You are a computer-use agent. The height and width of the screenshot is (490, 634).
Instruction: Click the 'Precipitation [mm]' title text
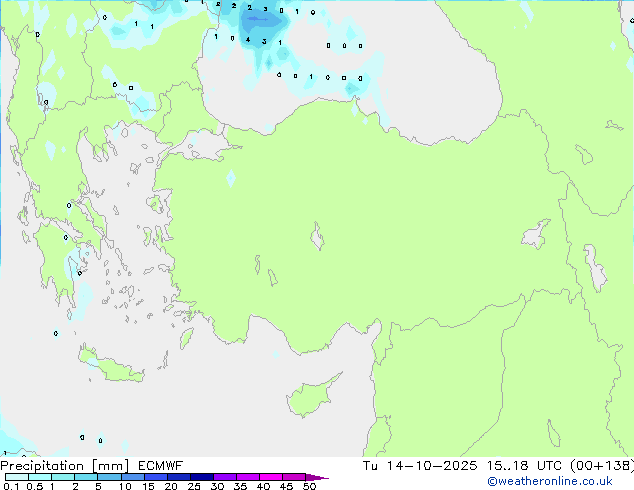(x=65, y=466)
